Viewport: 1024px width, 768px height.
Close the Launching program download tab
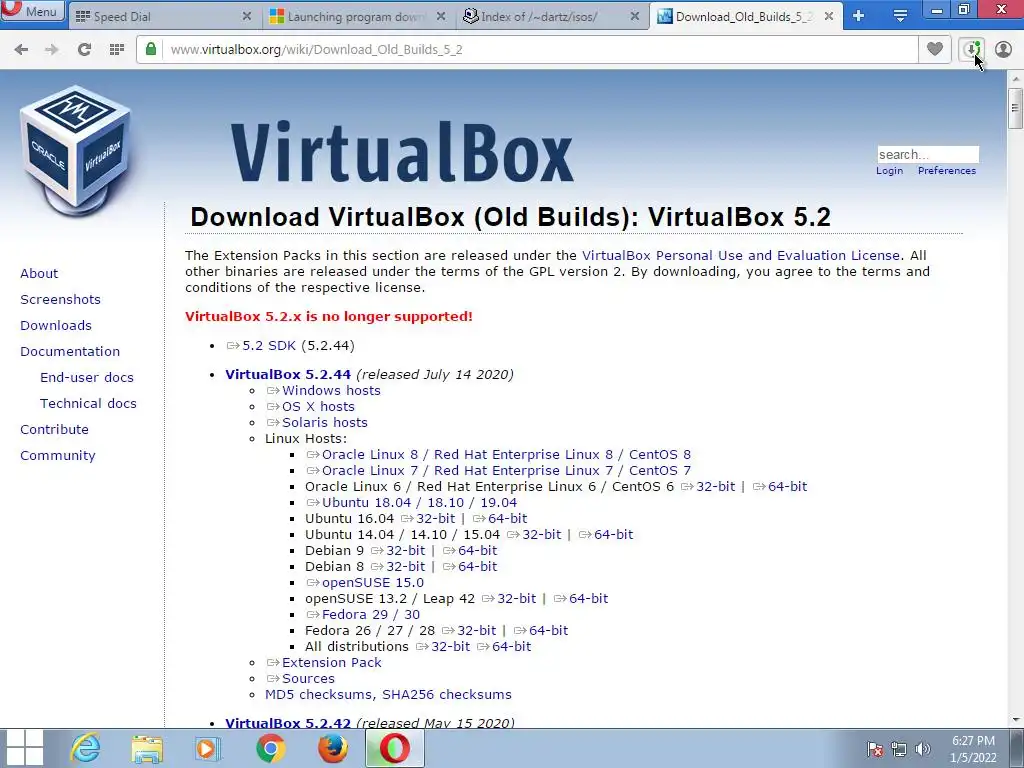(441, 16)
